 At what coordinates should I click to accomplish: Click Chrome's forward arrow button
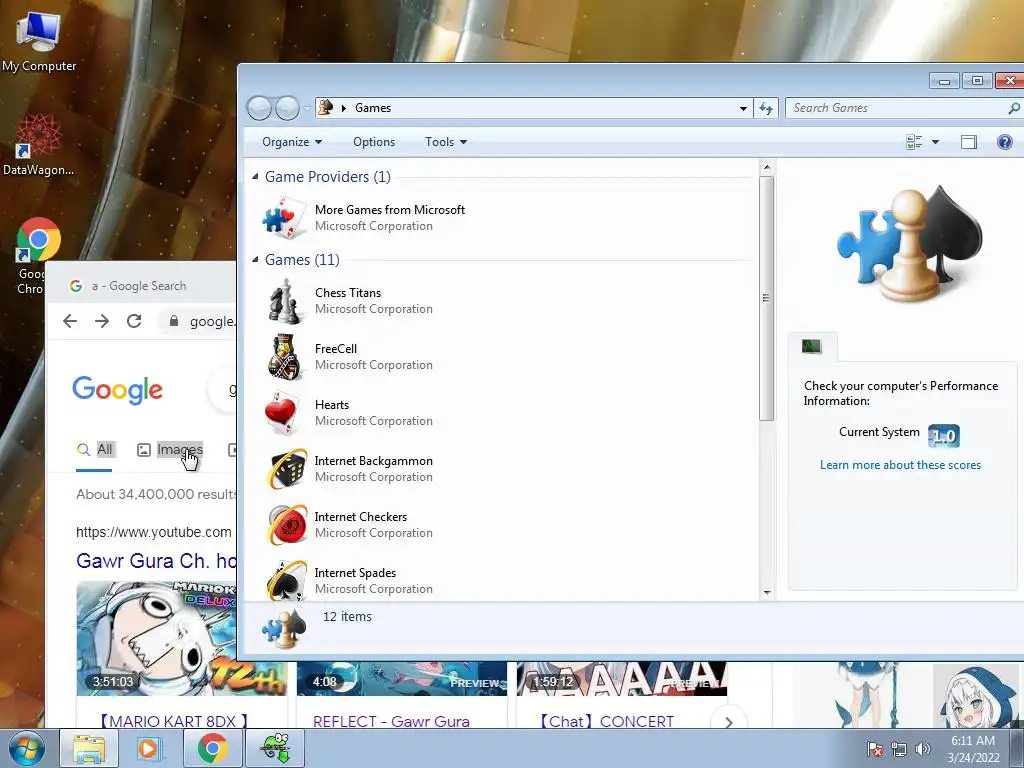click(102, 321)
